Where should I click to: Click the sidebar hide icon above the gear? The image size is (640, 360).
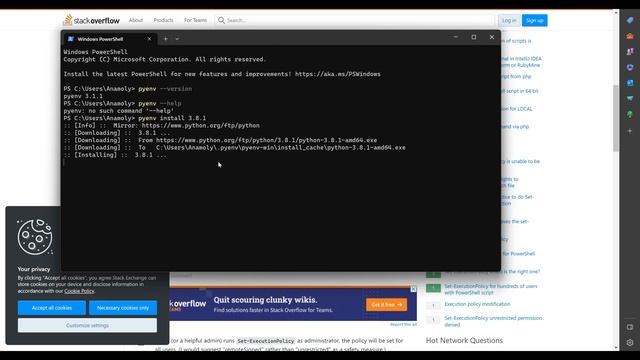[630, 327]
